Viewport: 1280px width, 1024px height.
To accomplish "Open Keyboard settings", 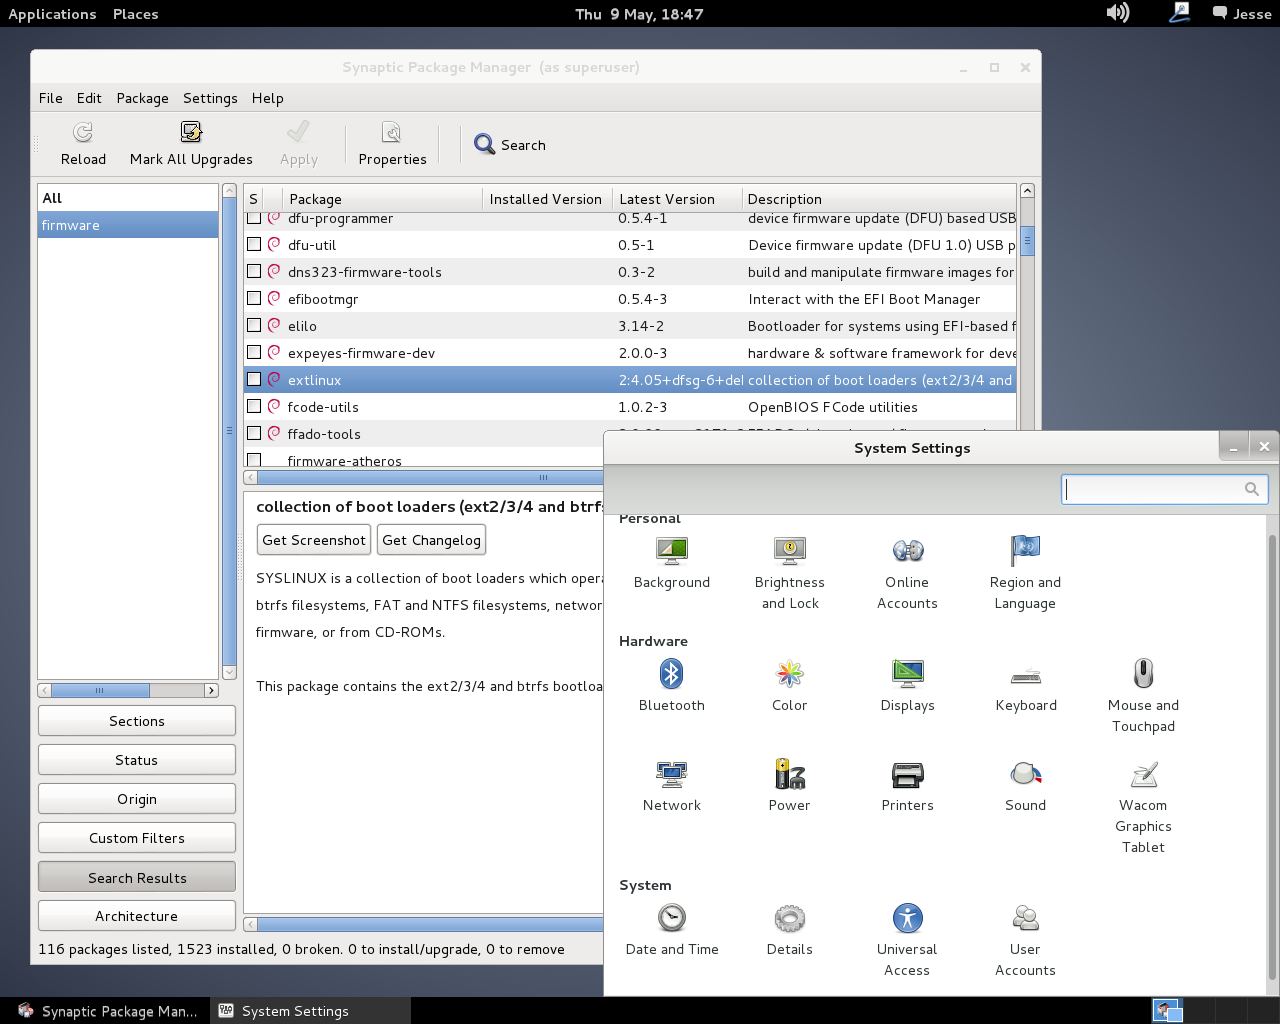I will coord(1026,686).
